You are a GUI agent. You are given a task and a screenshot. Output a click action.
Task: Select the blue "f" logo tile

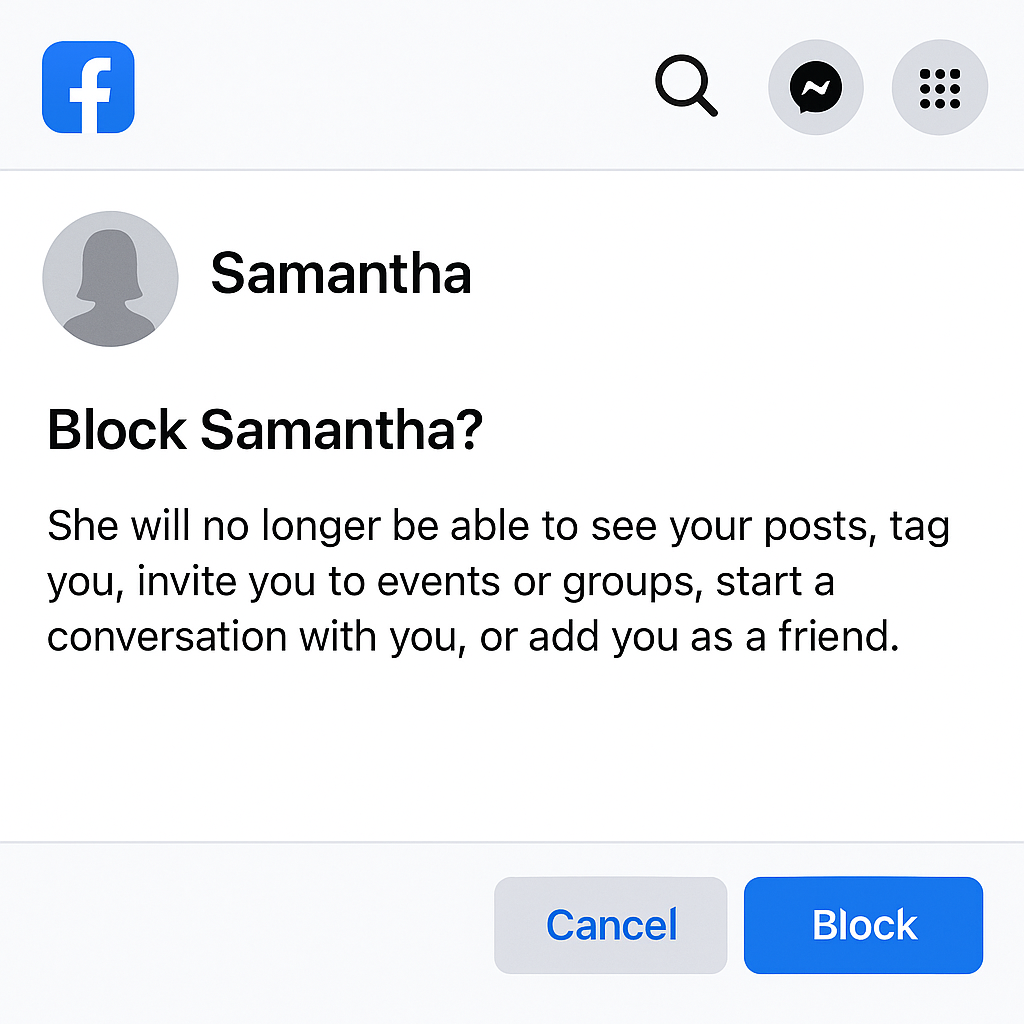[88, 87]
